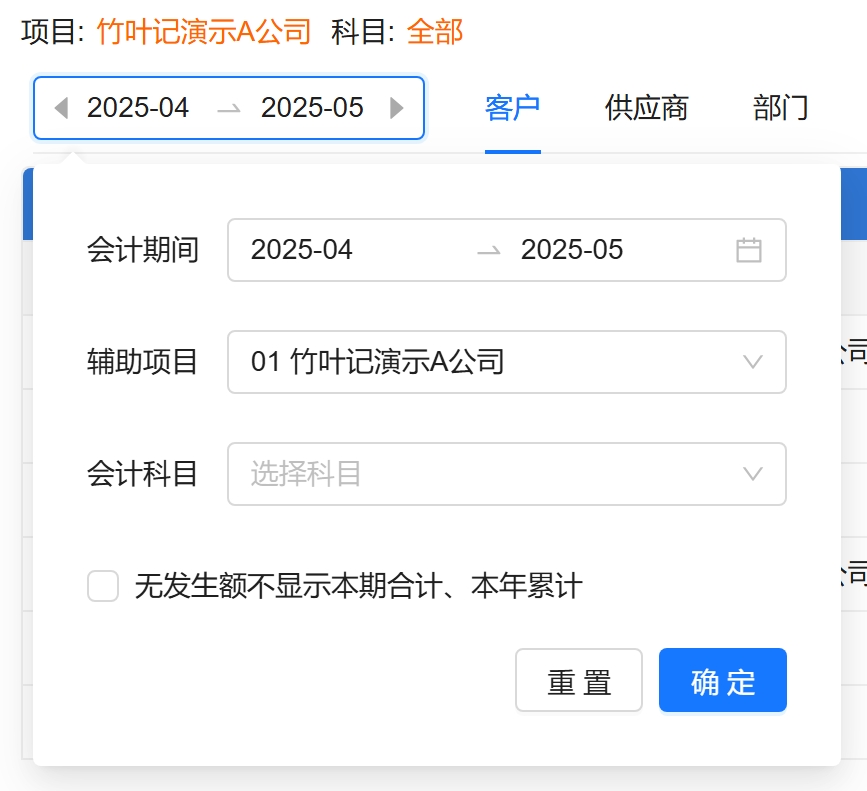Toggle 无发生额不显示本期合计 checkbox
Image resolution: width=867 pixels, height=791 pixels.
coord(103,586)
